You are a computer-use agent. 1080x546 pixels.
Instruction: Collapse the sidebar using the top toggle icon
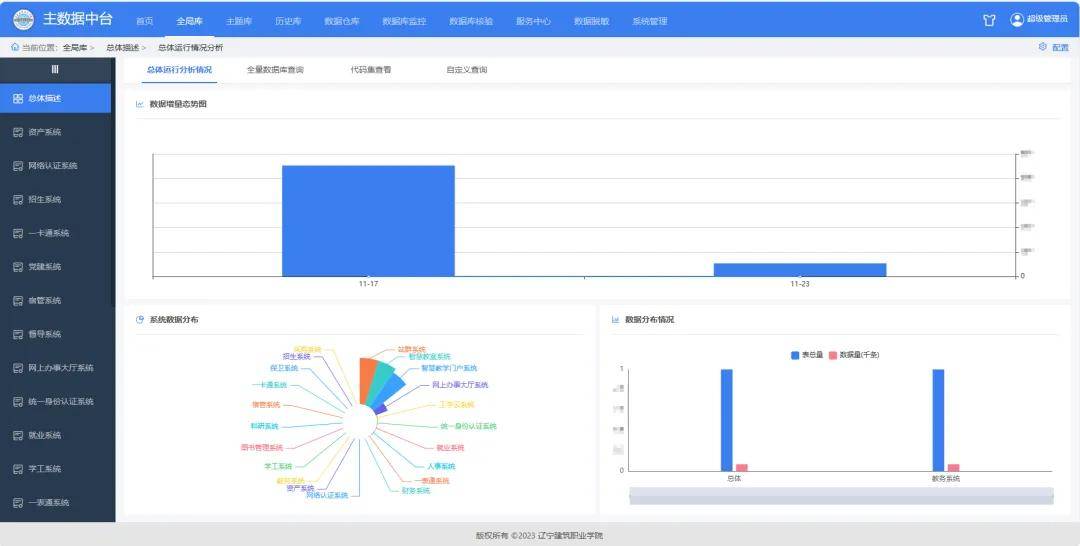(x=55, y=69)
